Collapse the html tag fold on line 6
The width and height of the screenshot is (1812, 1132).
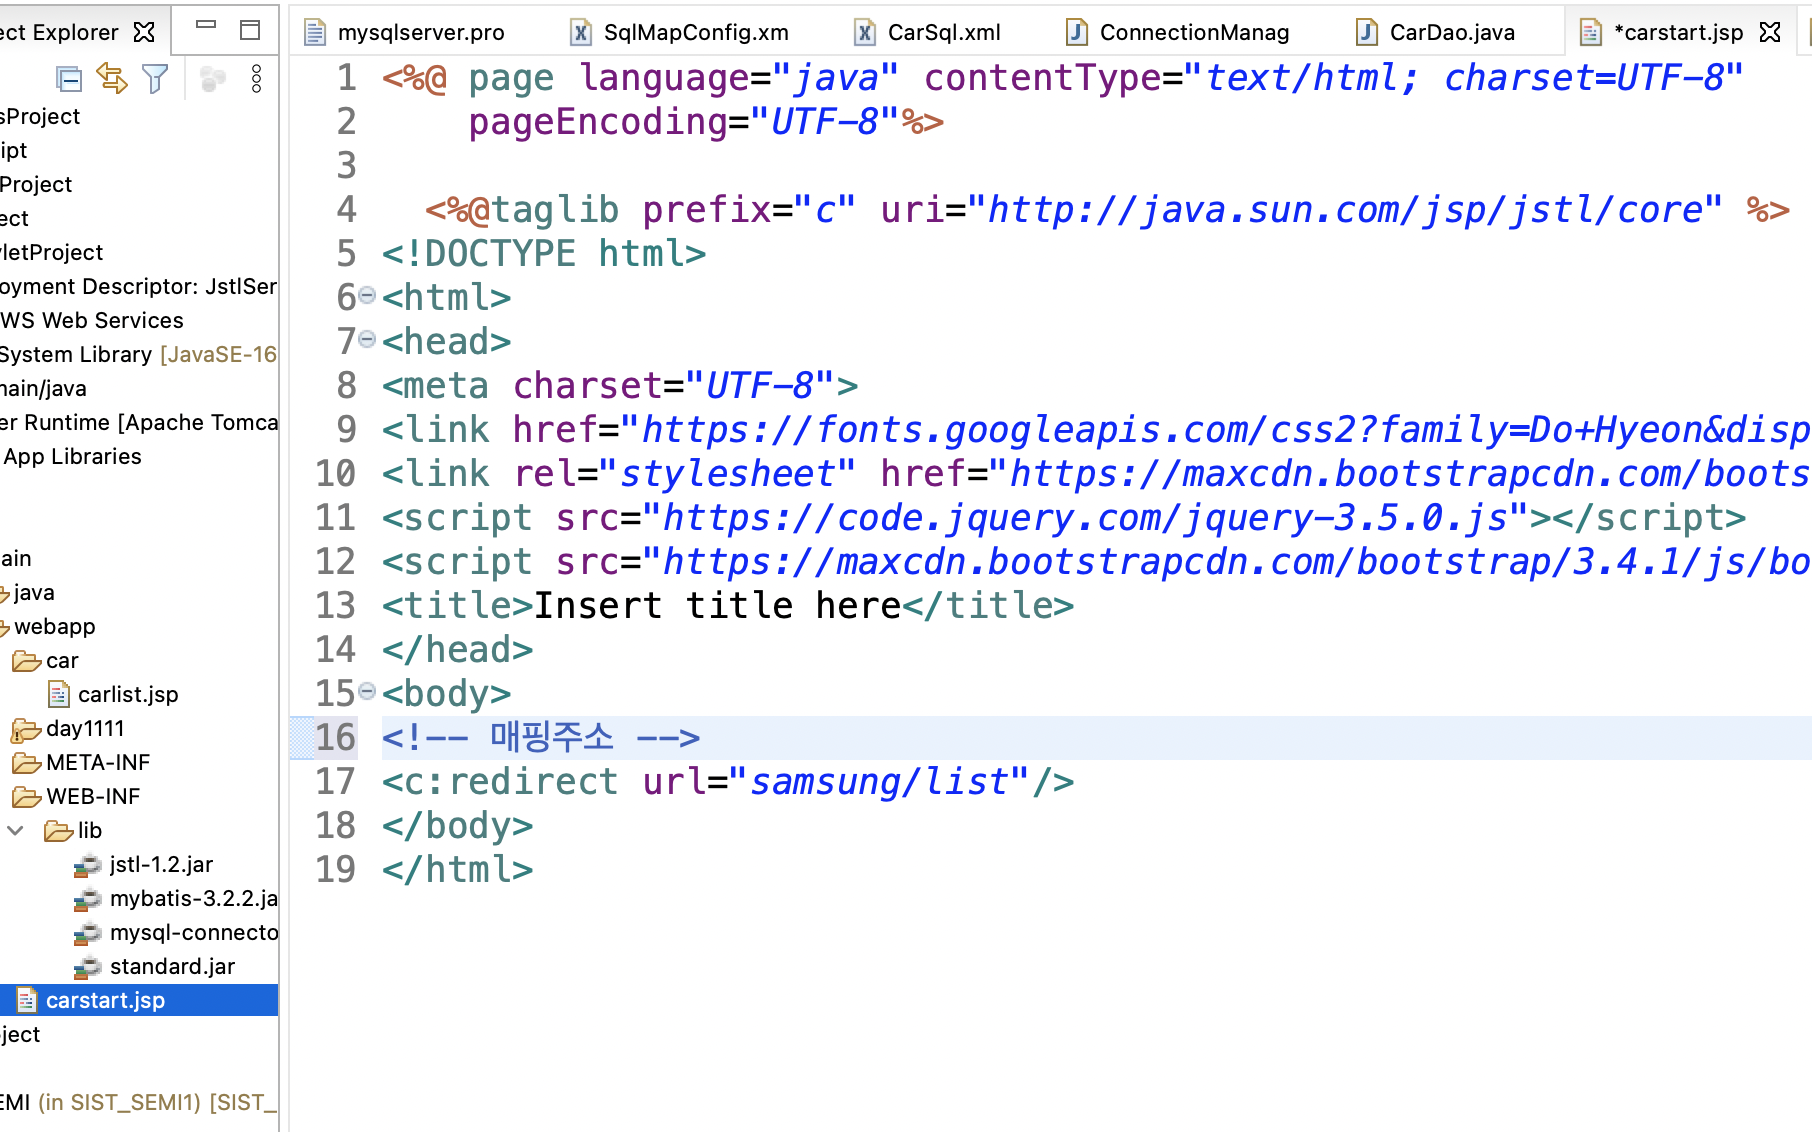click(367, 296)
